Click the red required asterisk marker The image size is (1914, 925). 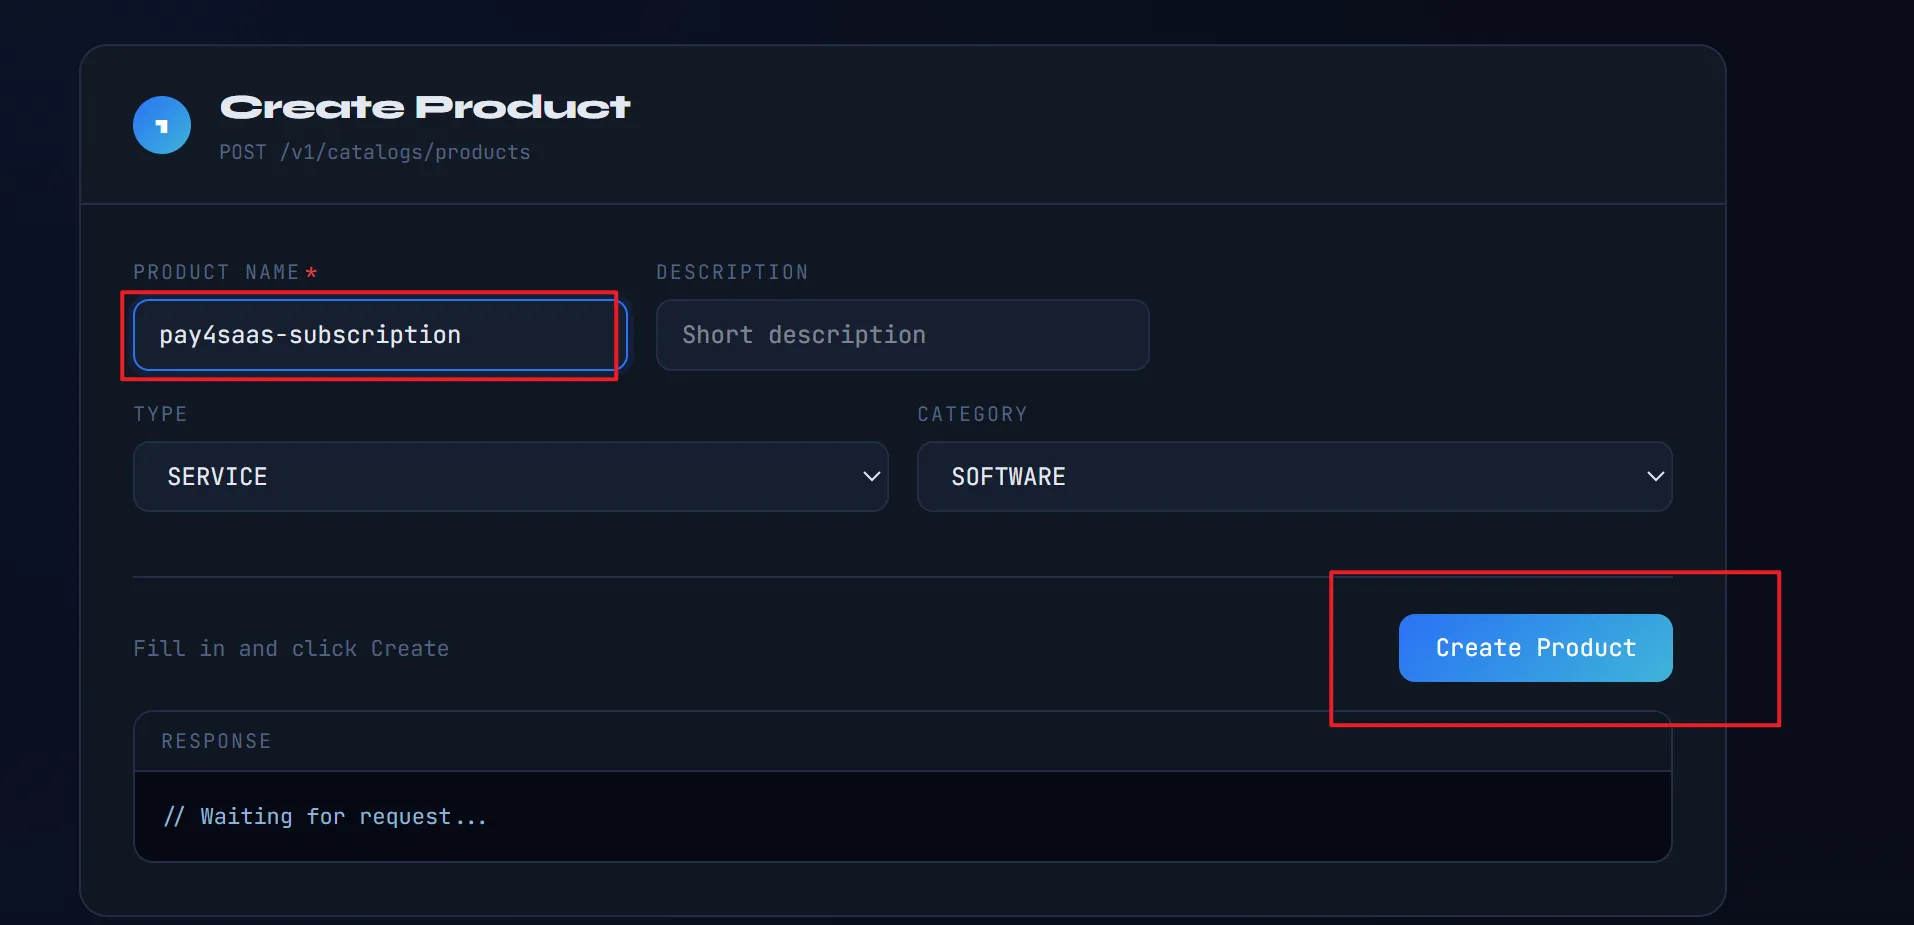coord(311,272)
